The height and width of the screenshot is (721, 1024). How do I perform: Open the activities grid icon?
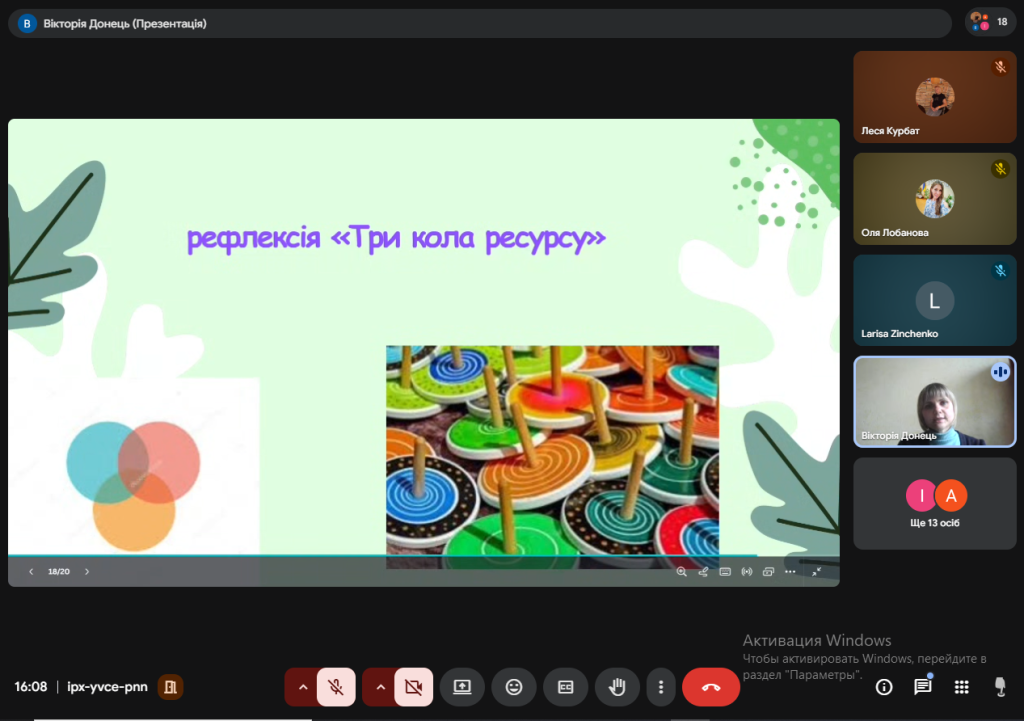coord(961,687)
